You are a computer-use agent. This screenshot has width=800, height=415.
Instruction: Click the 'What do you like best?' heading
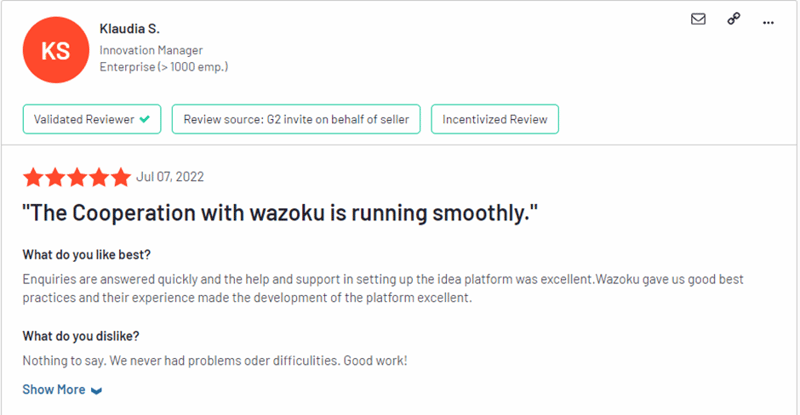(87, 255)
